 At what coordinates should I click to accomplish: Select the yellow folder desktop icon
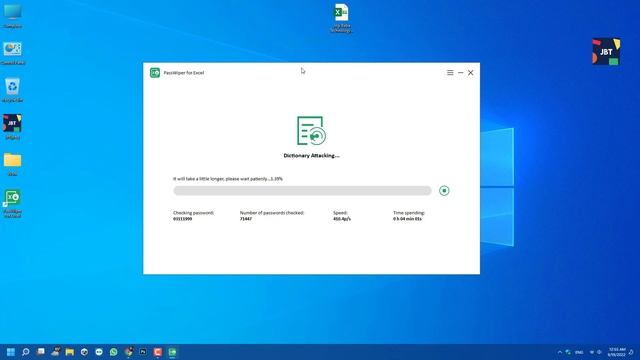[x=13, y=164]
